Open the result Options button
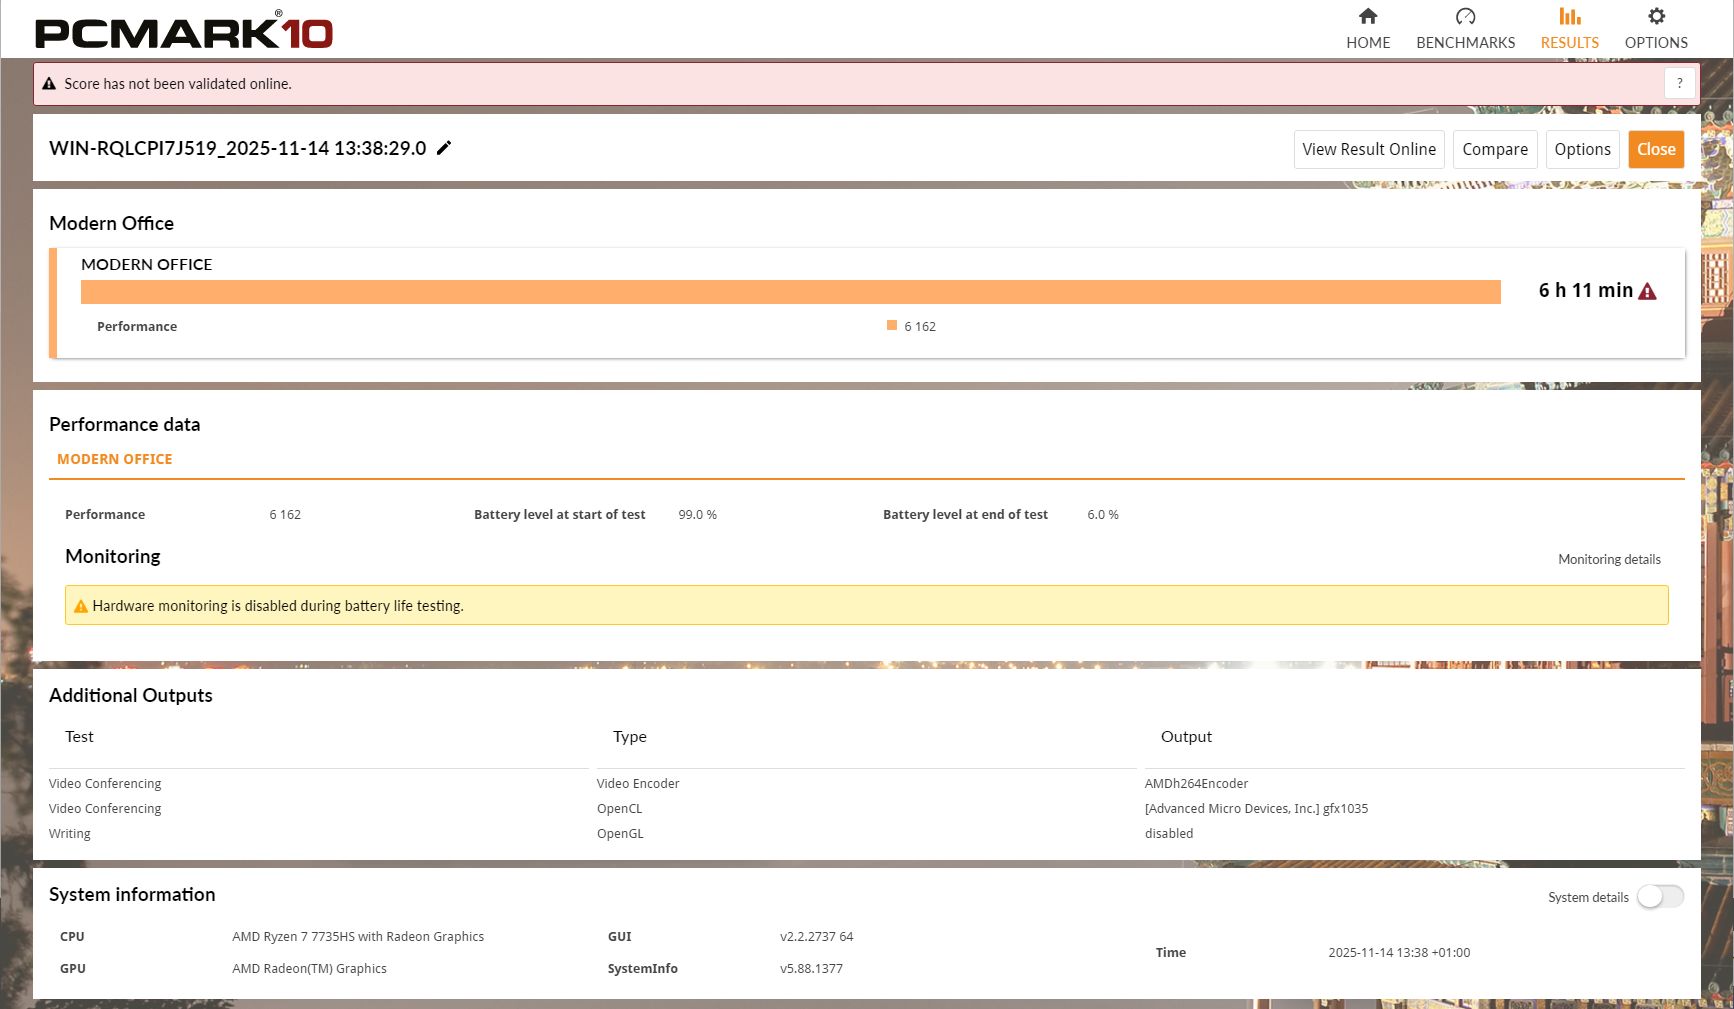This screenshot has width=1734, height=1009. point(1582,149)
